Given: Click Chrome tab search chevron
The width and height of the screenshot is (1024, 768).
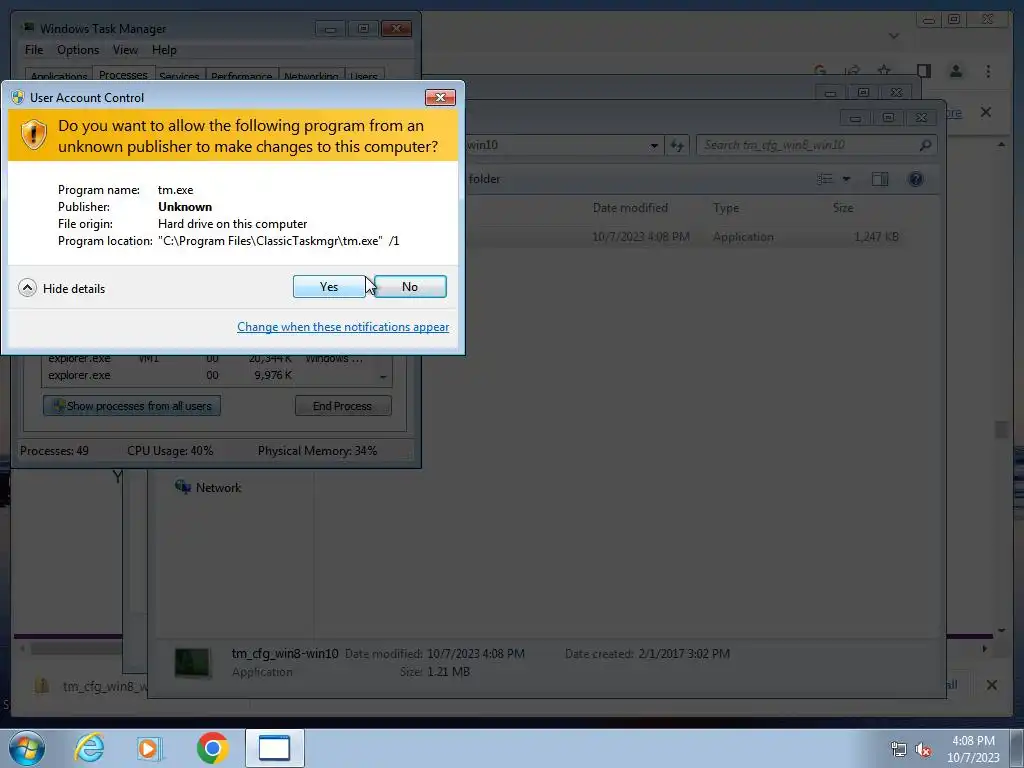Looking at the screenshot, I should click(x=894, y=36).
